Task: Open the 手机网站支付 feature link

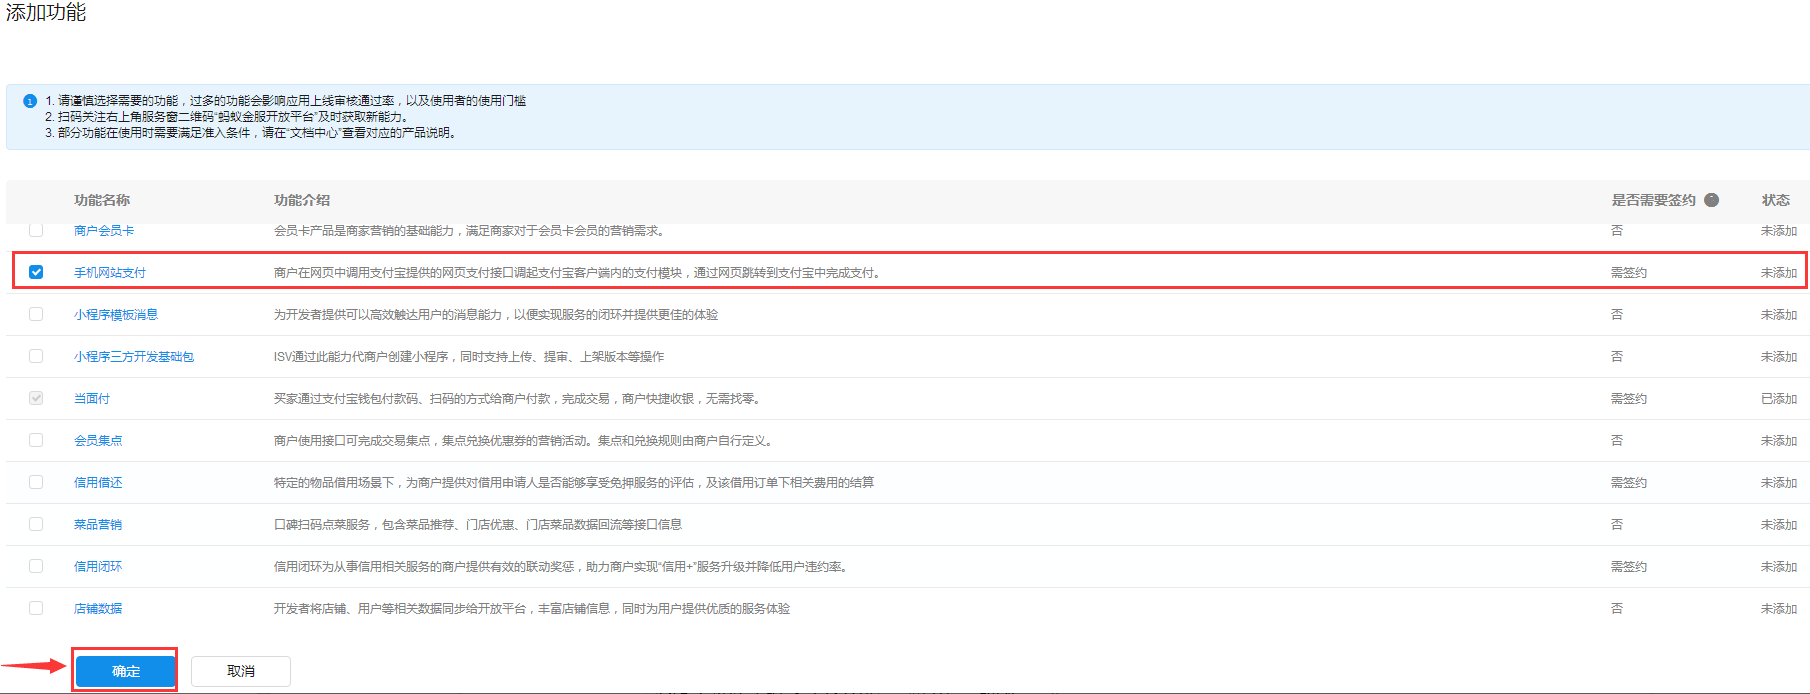Action: pyautogui.click(x=110, y=273)
